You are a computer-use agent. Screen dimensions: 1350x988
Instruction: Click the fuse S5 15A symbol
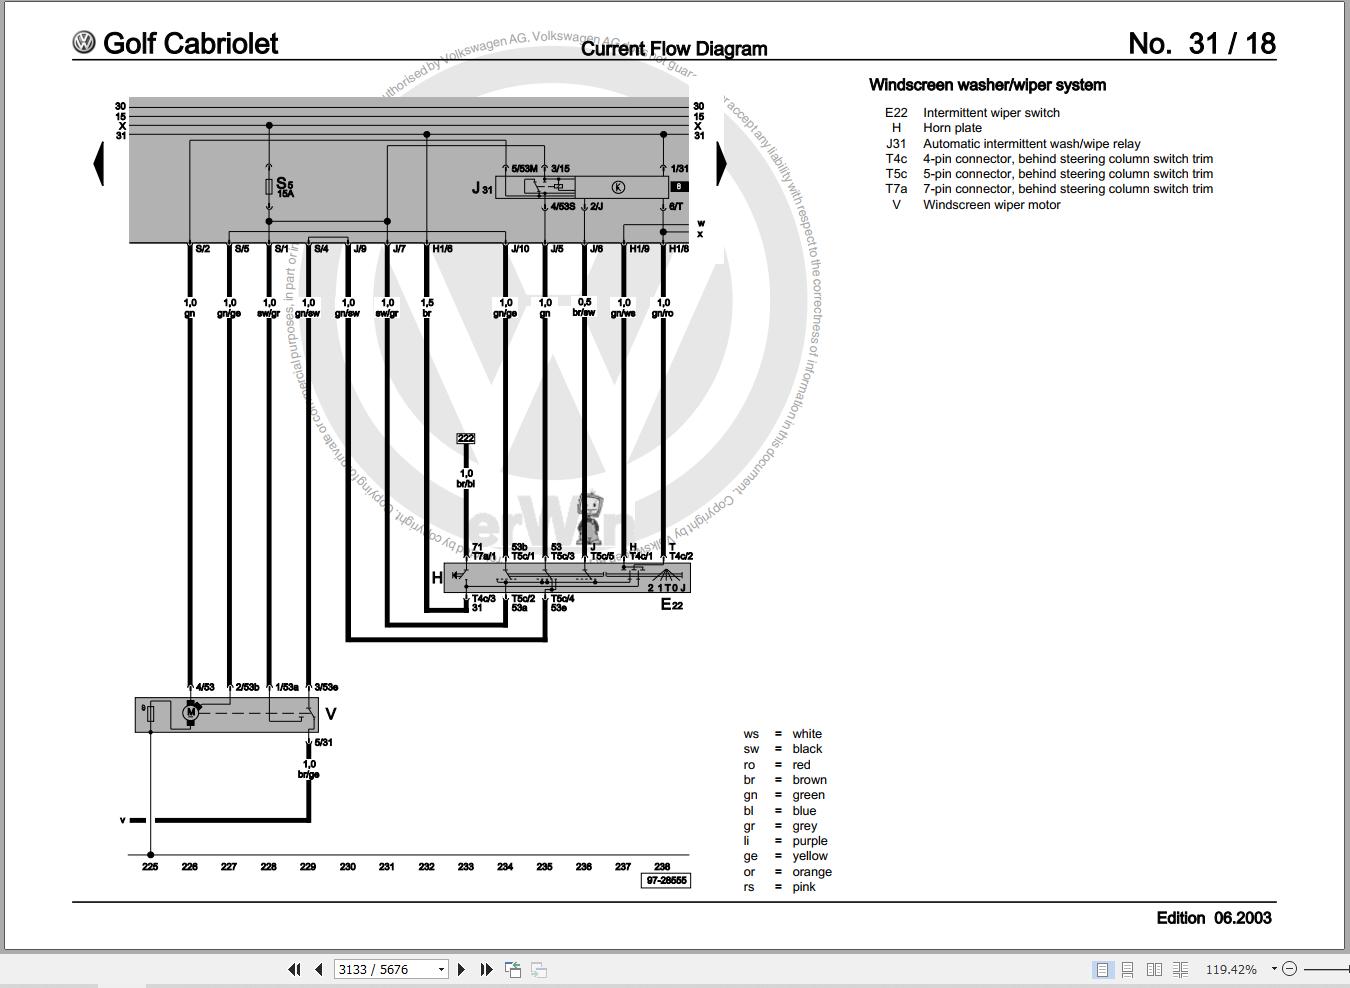coord(269,187)
